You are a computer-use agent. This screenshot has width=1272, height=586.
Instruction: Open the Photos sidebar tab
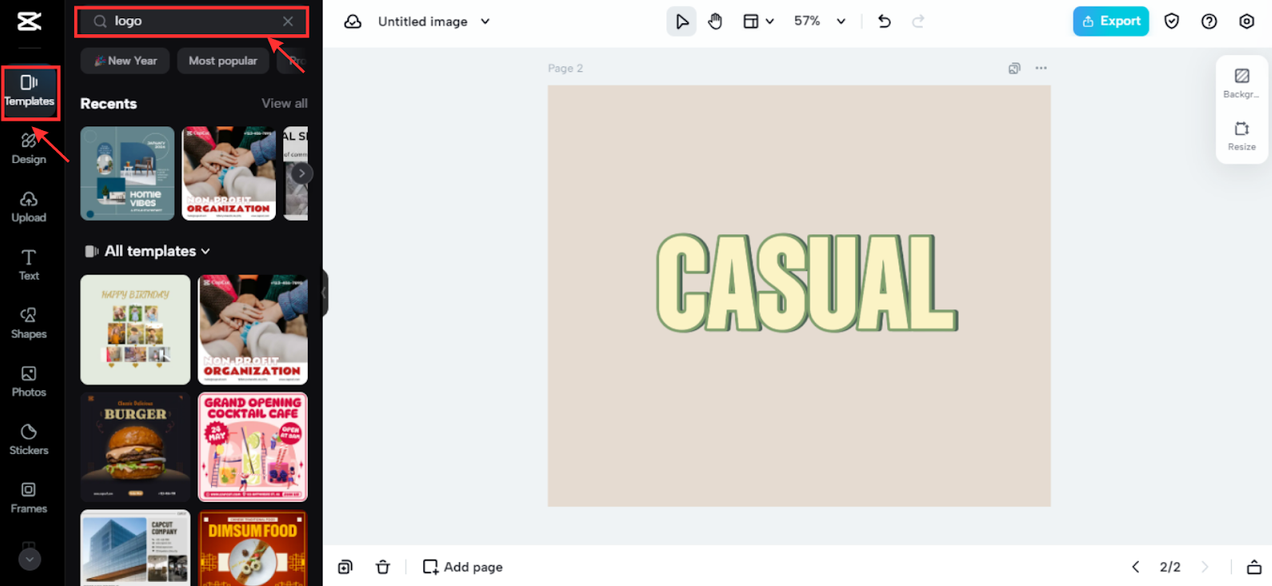pyautogui.click(x=29, y=381)
